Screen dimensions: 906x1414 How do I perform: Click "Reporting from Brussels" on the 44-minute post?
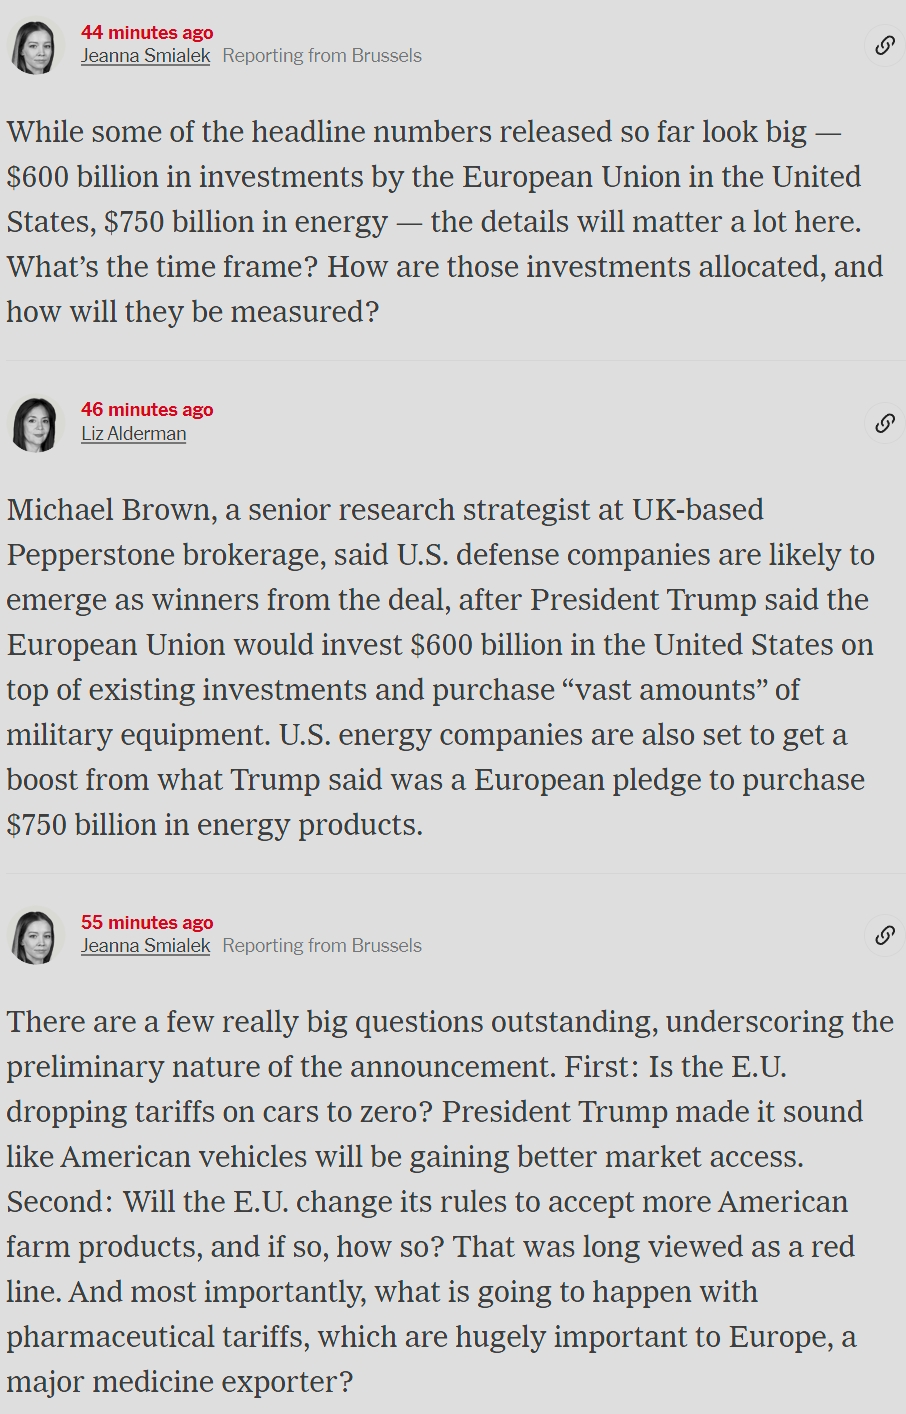[x=322, y=56]
